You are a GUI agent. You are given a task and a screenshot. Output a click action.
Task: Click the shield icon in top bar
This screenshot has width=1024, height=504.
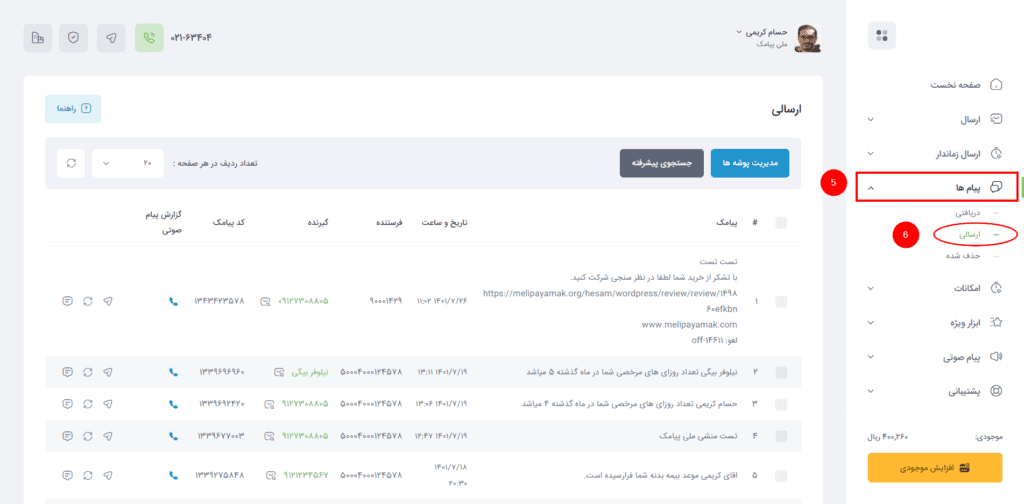click(x=74, y=38)
